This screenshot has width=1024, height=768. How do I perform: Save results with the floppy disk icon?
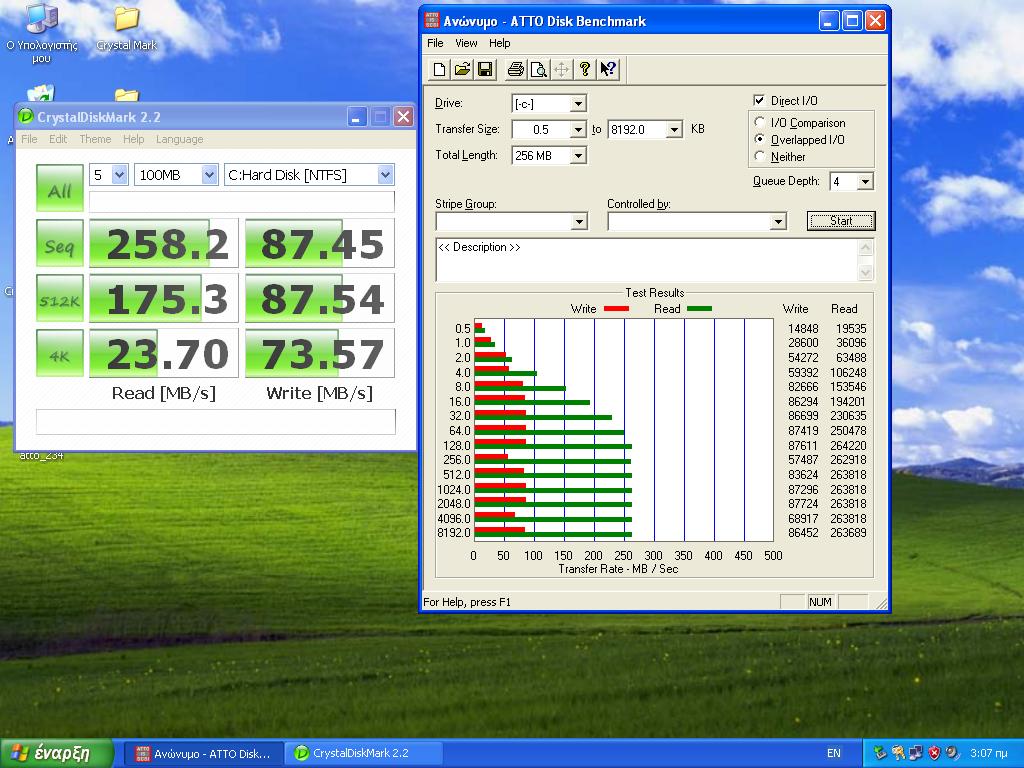coord(485,69)
